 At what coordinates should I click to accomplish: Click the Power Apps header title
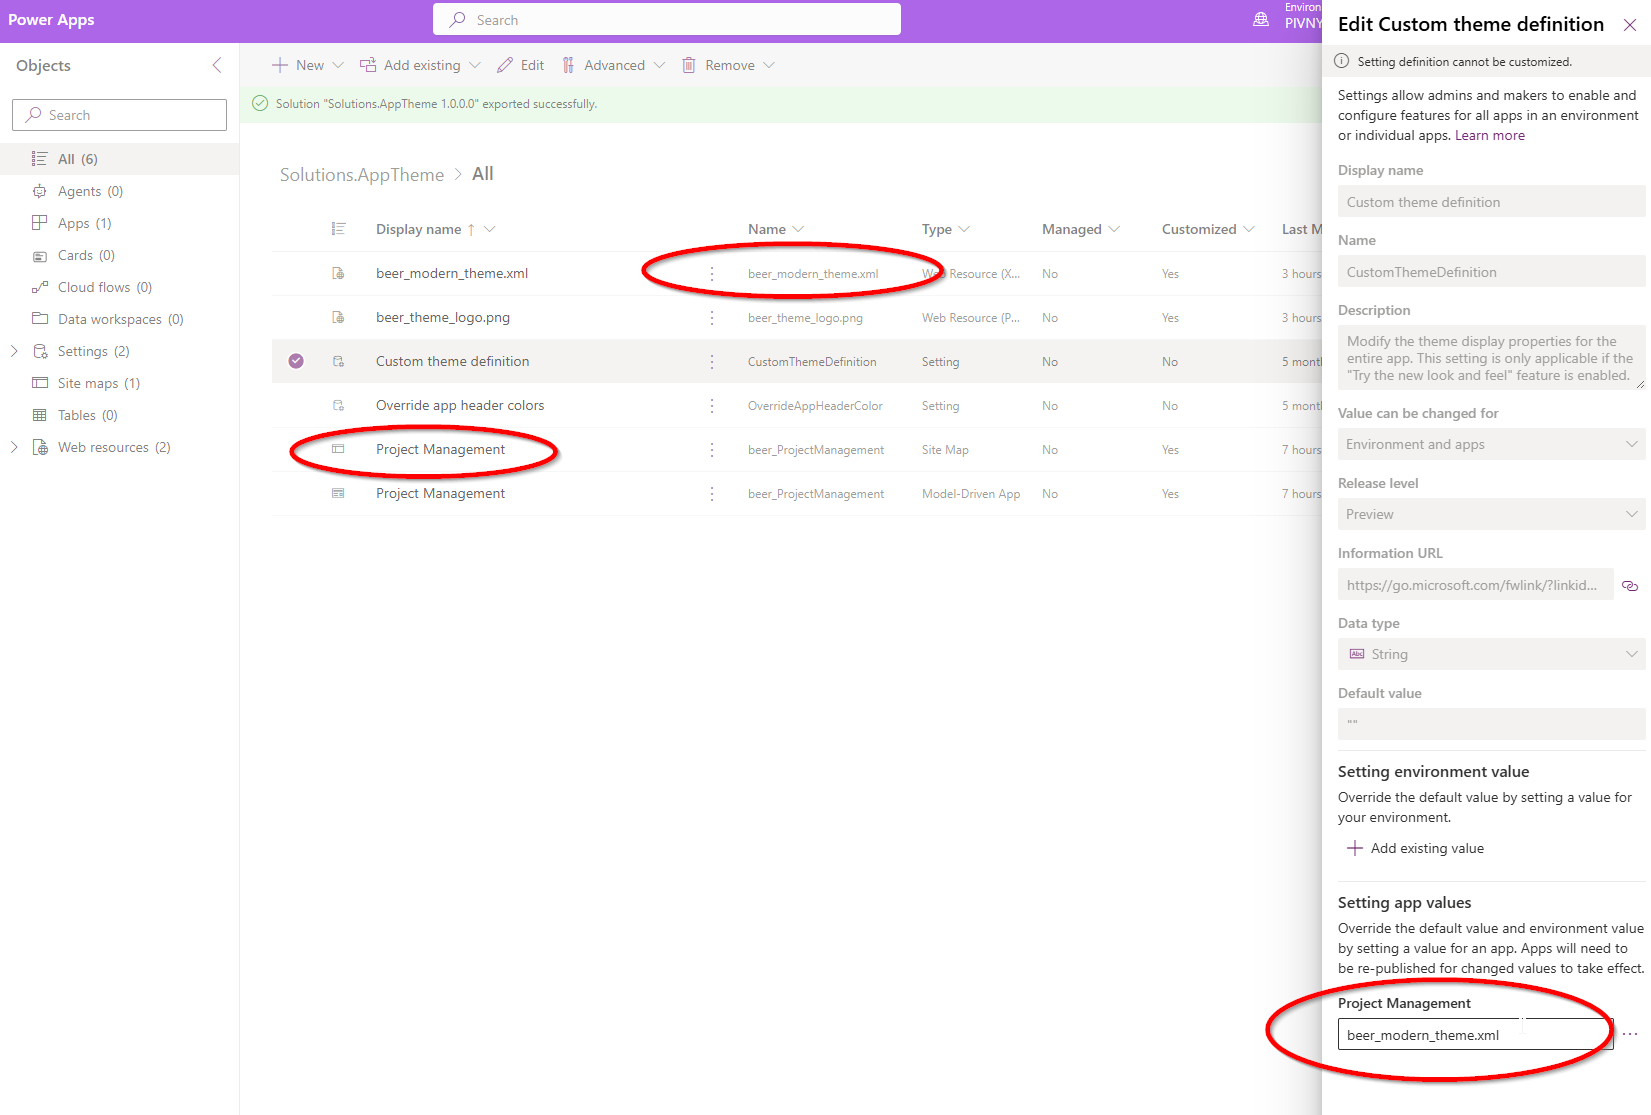[x=51, y=20]
